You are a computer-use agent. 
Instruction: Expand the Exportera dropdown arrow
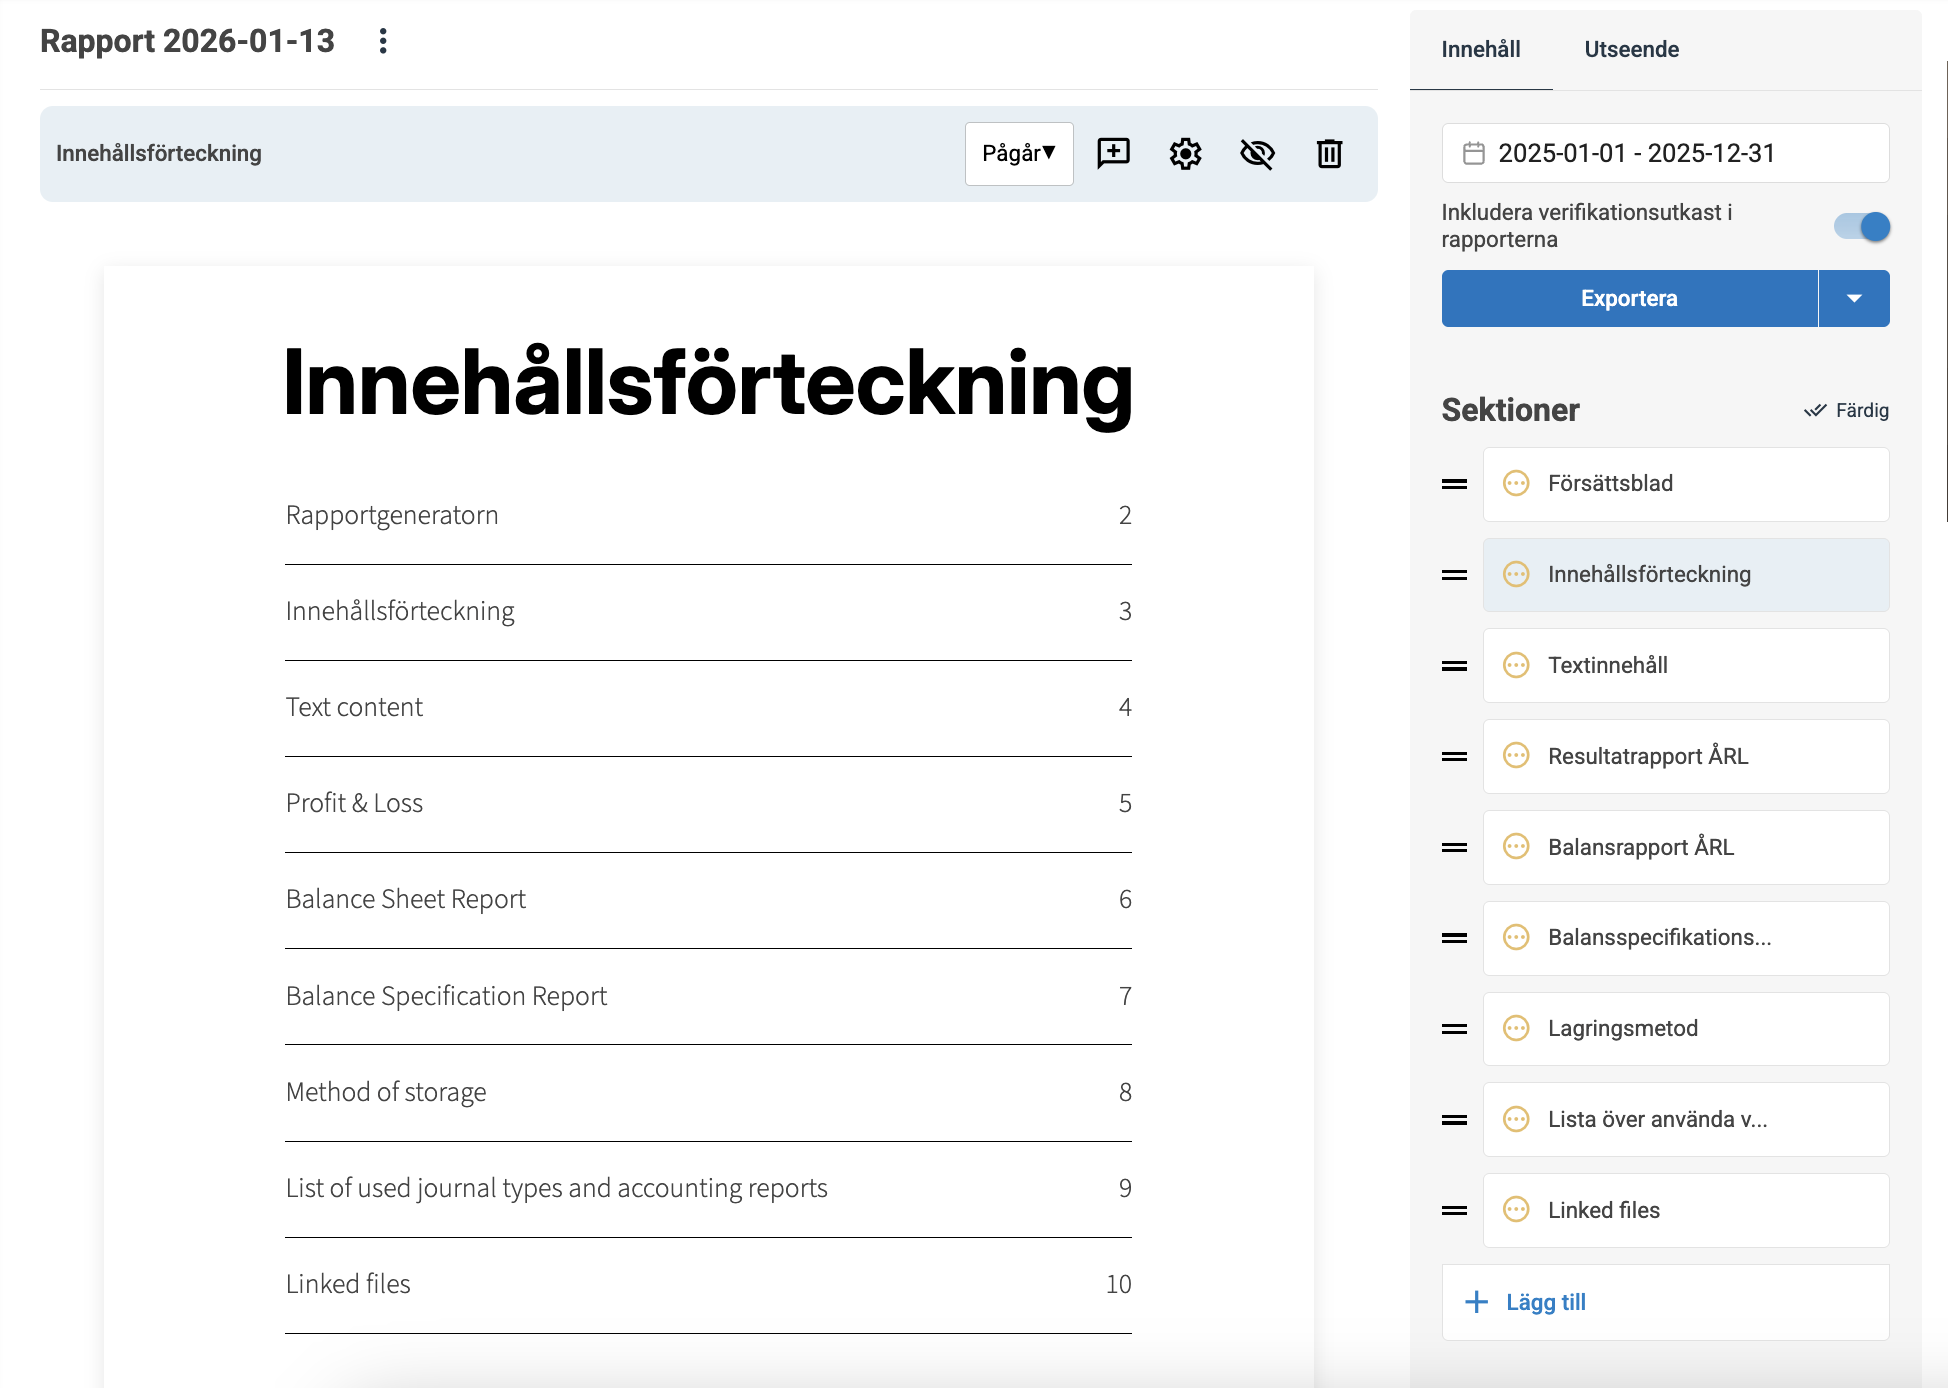(1854, 298)
